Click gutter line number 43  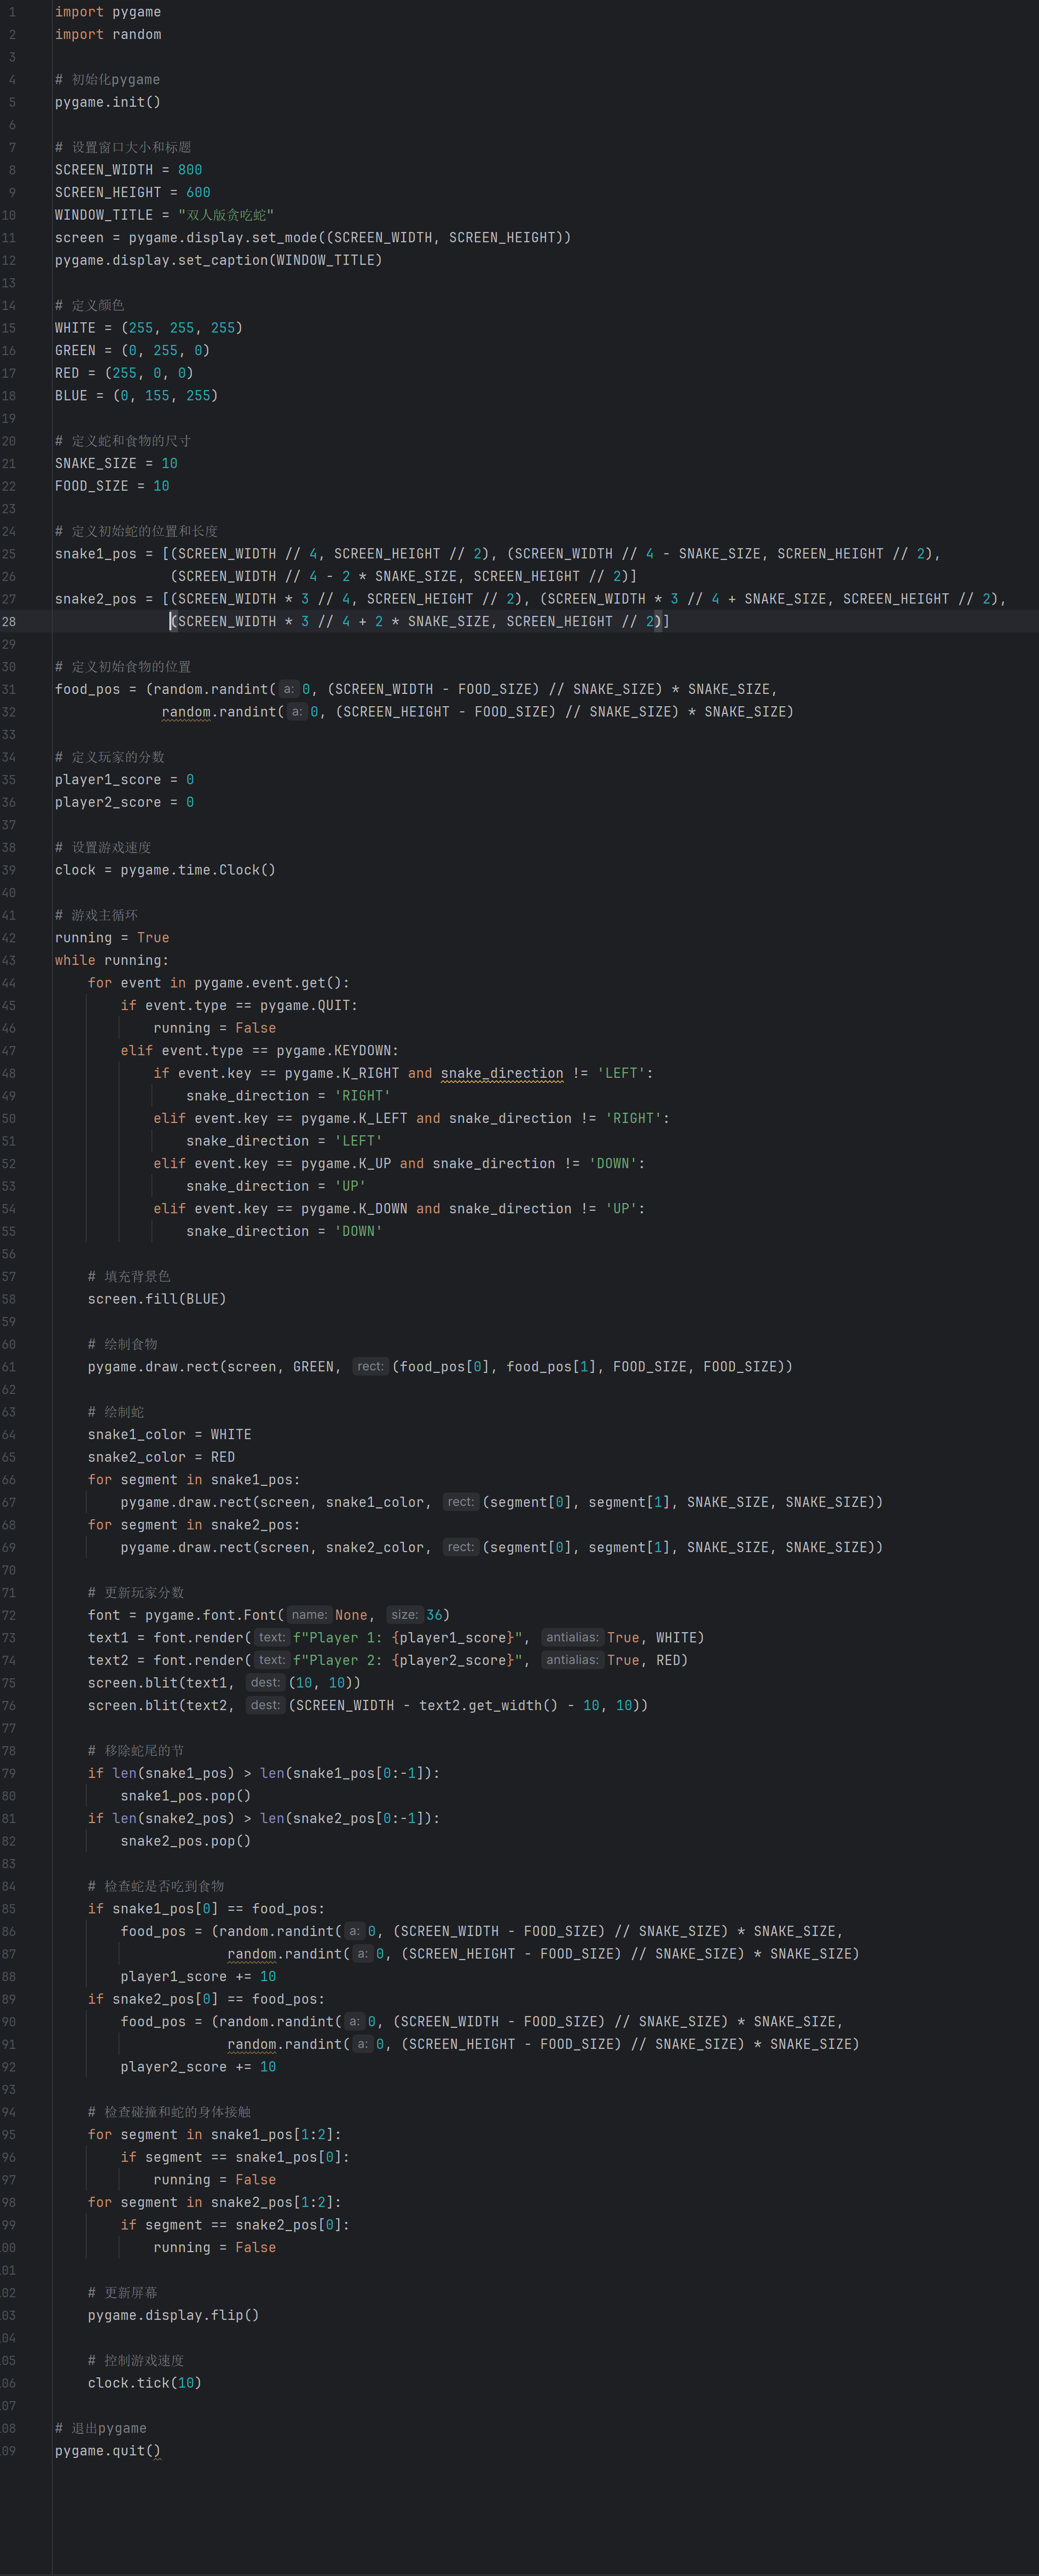tap(8, 960)
